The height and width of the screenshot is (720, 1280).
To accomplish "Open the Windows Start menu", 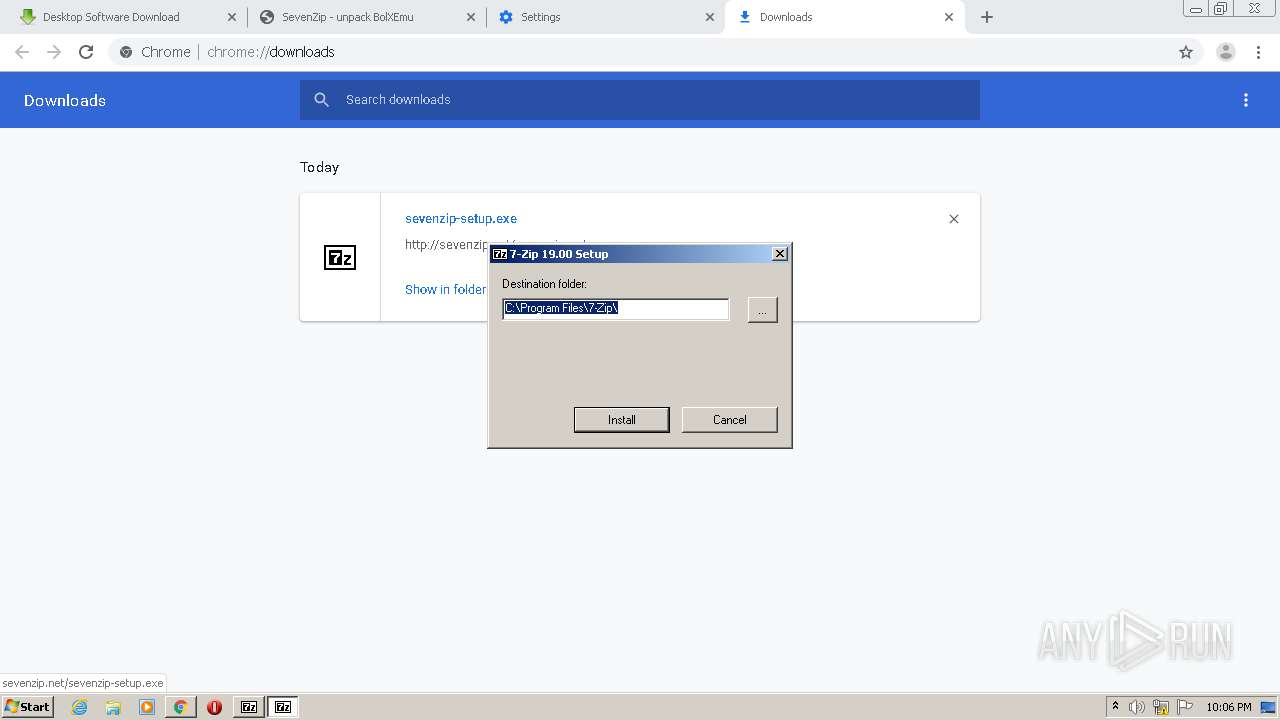I will click(27, 707).
